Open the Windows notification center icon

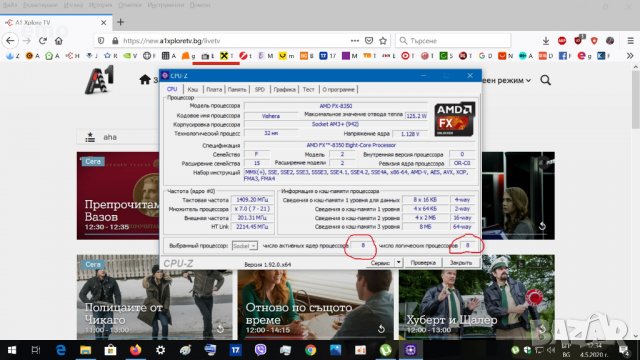624,350
